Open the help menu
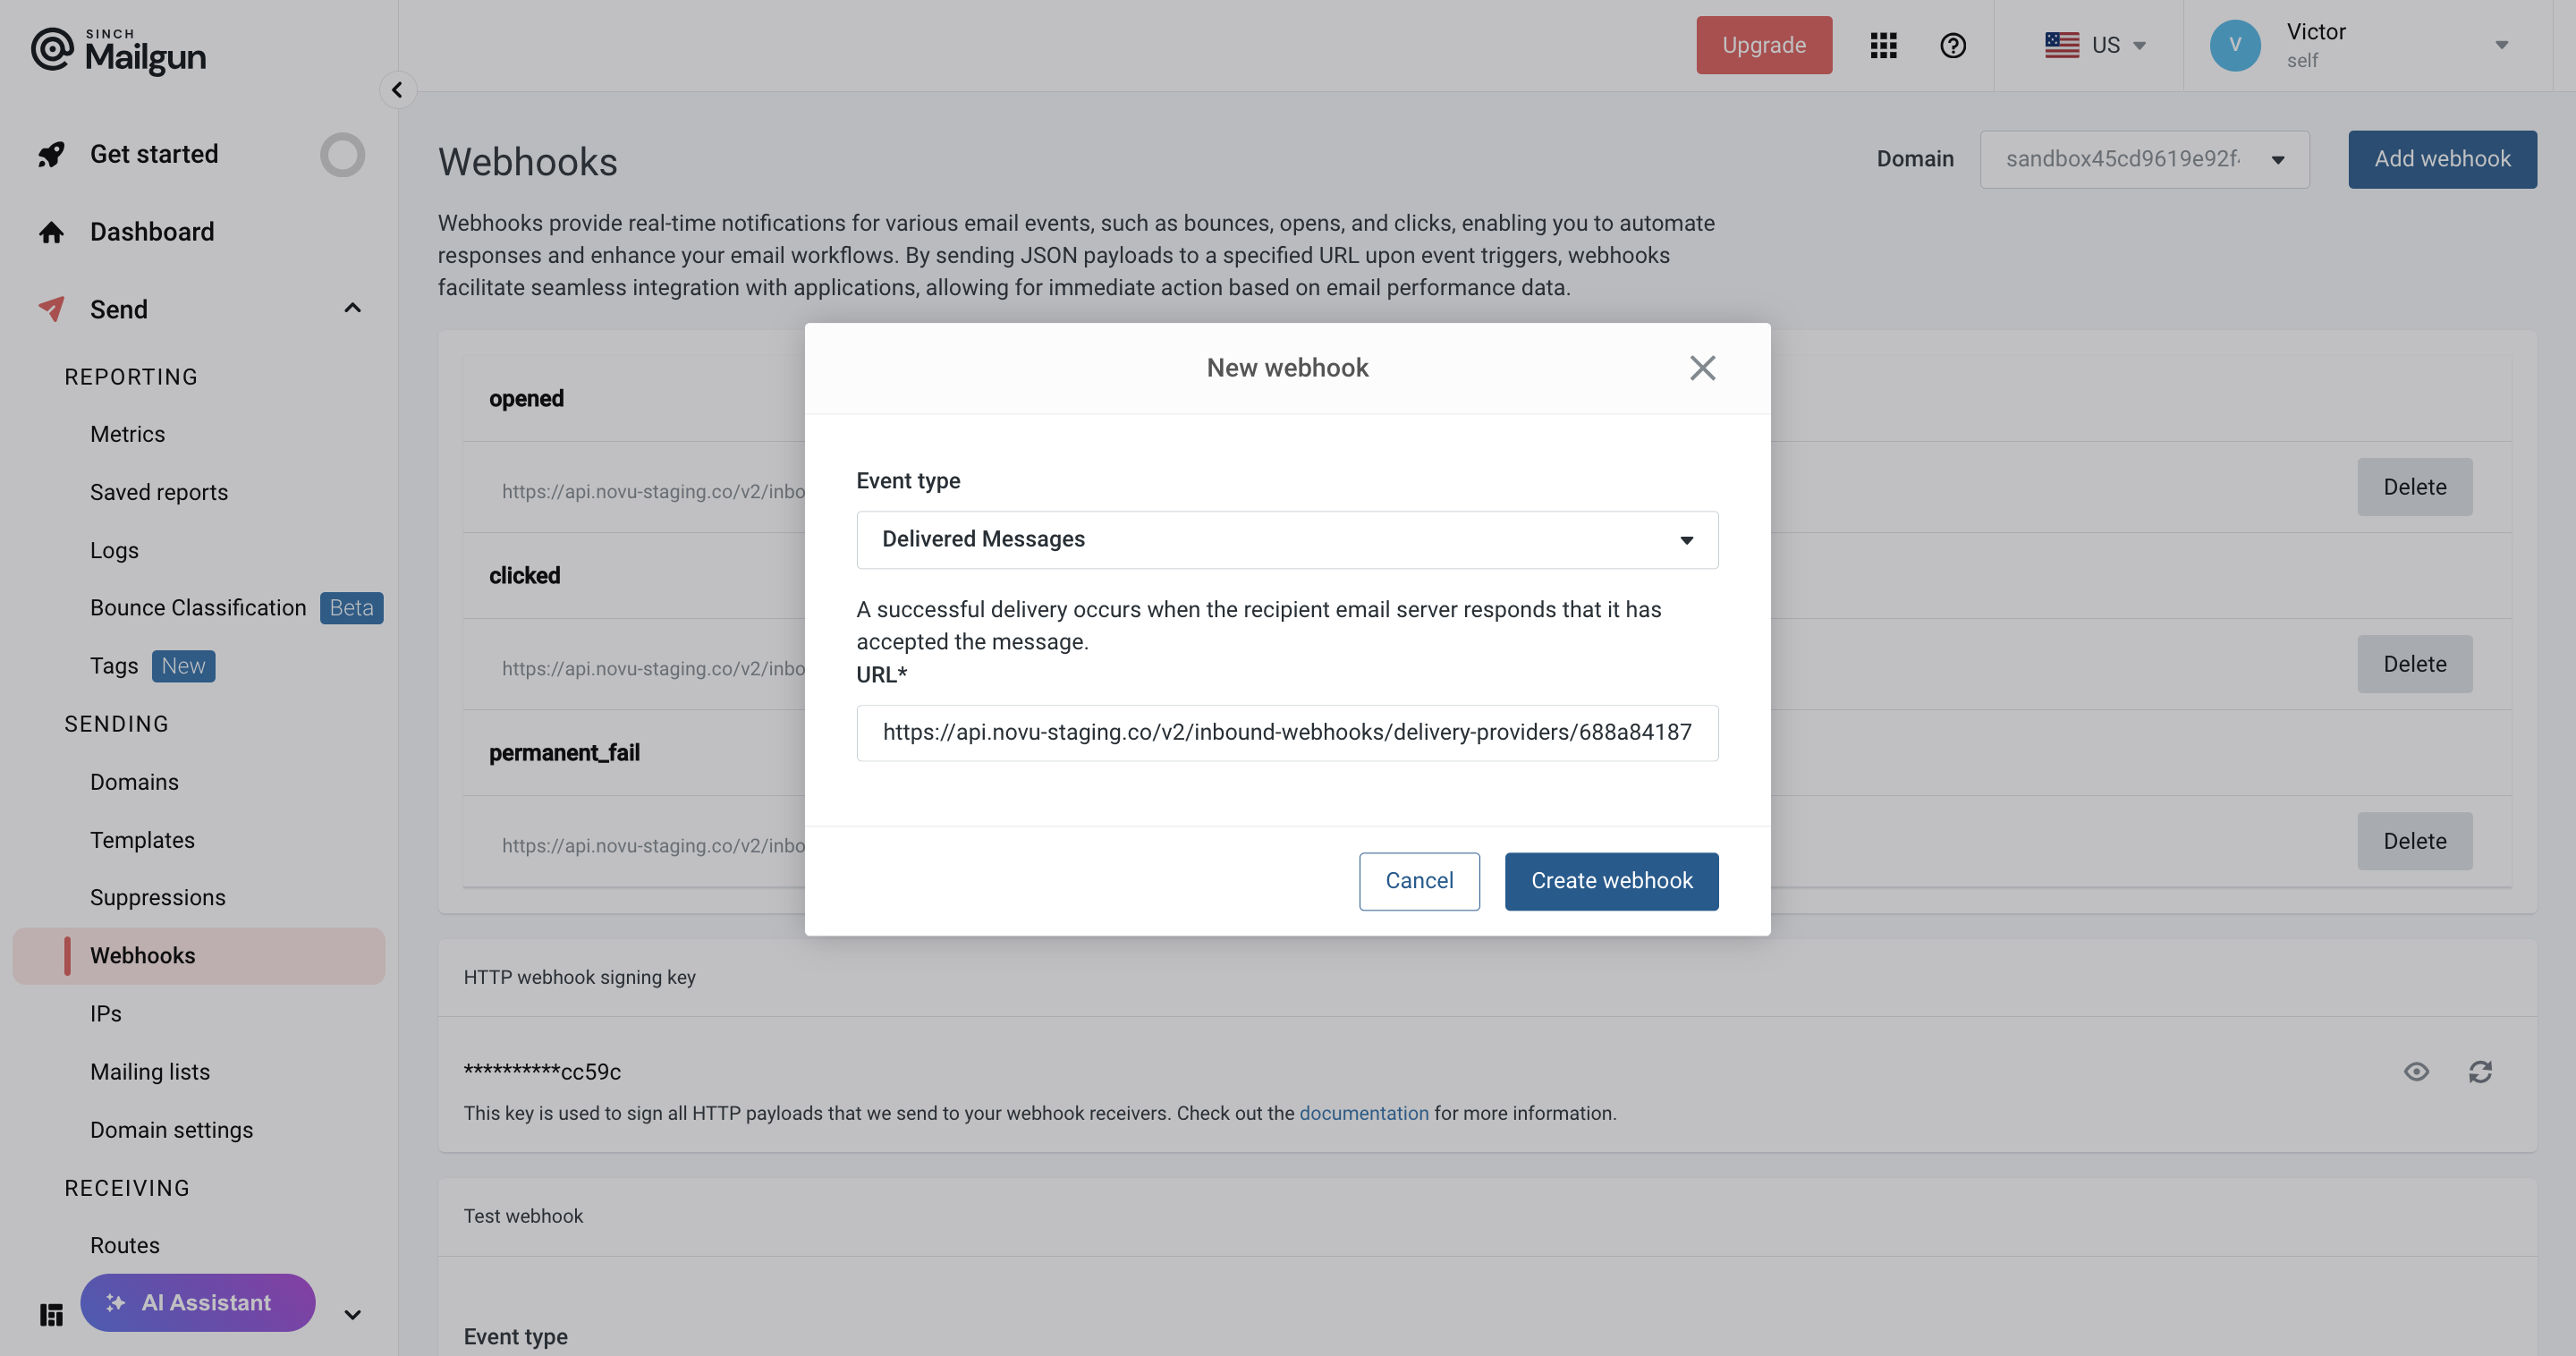 (x=1953, y=45)
